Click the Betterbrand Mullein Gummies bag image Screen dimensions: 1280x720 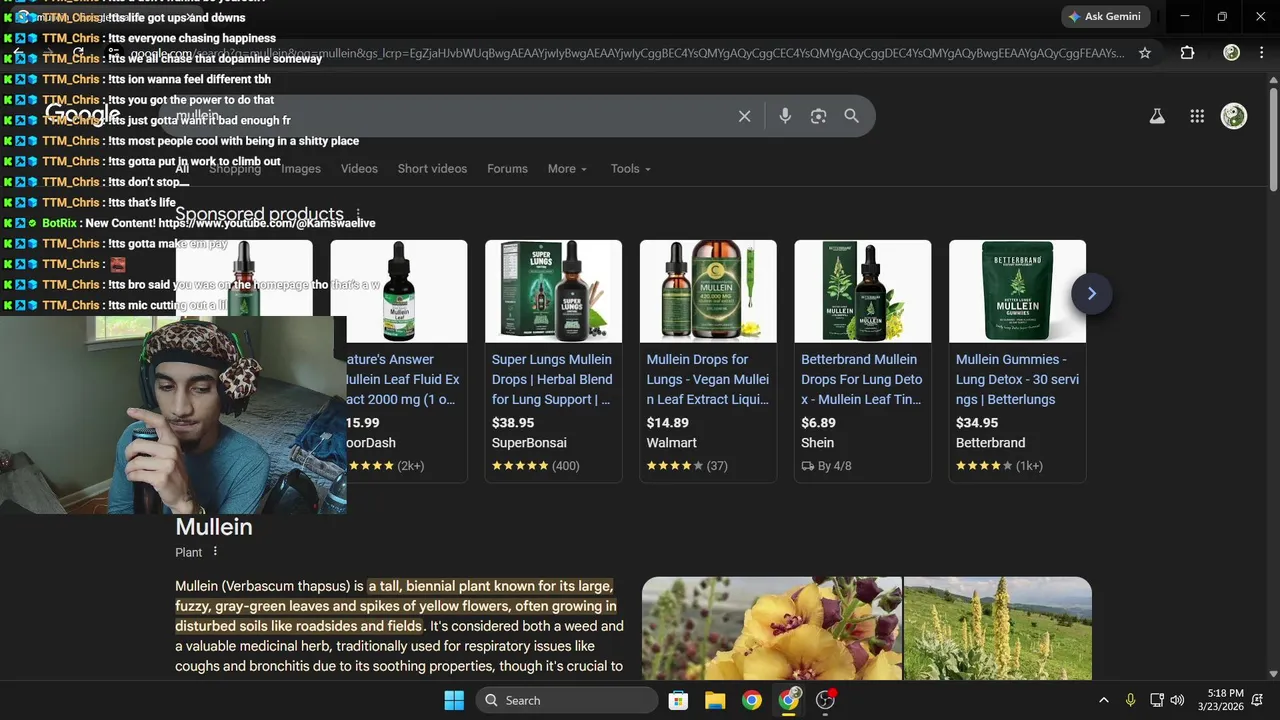[x=1017, y=291]
